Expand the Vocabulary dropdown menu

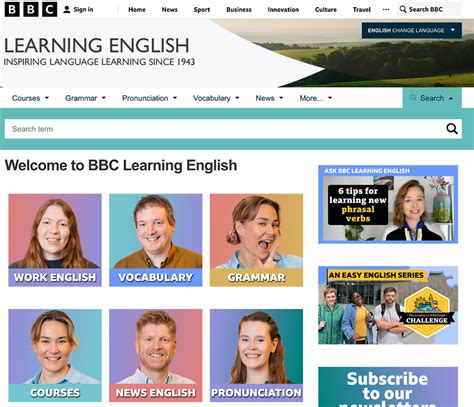pos(216,98)
